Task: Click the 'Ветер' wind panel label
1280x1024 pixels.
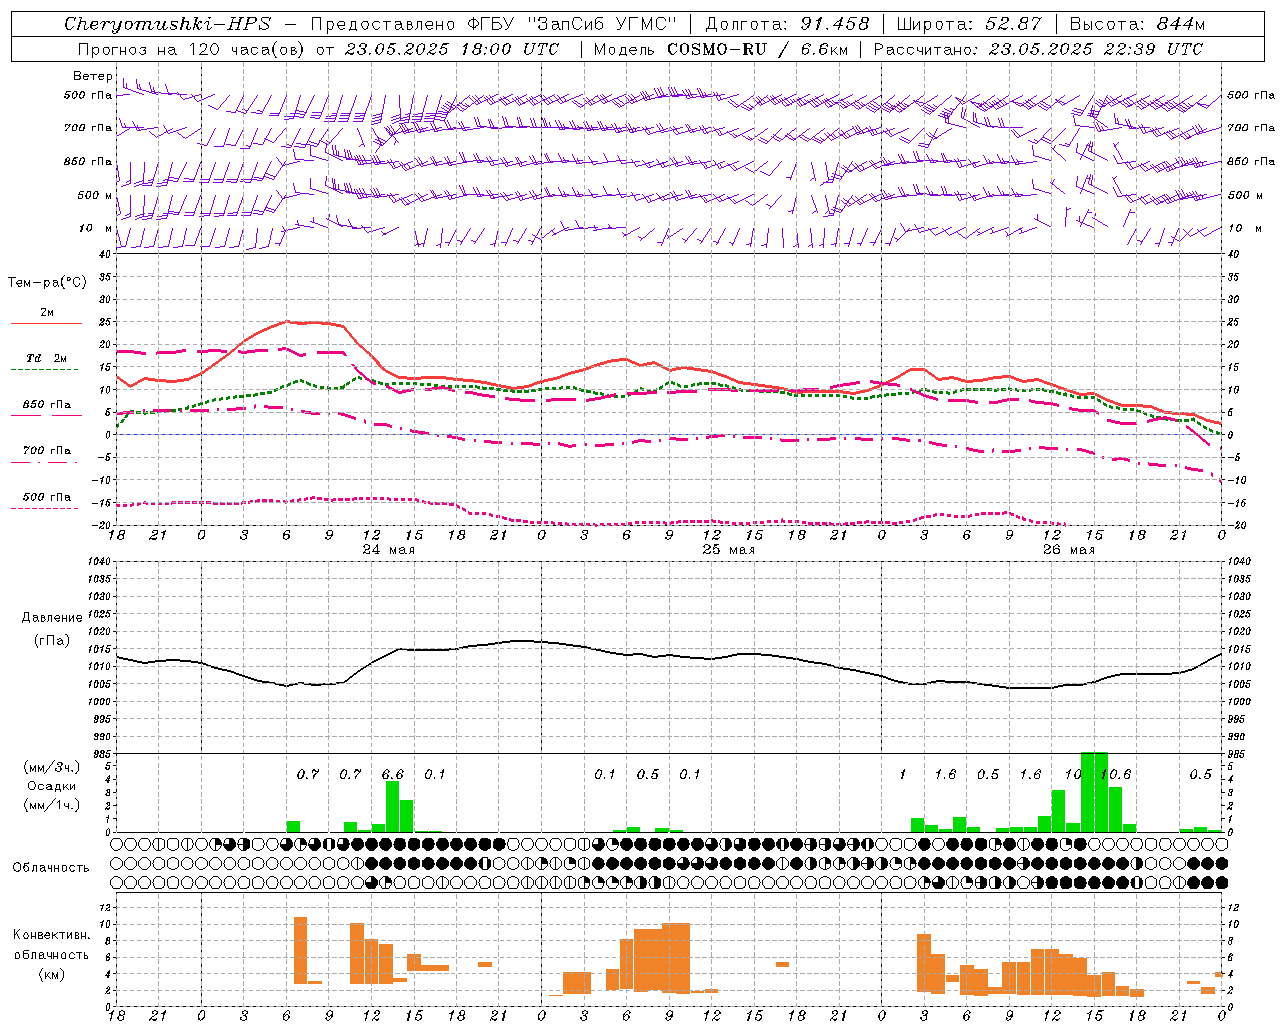Action: point(92,76)
